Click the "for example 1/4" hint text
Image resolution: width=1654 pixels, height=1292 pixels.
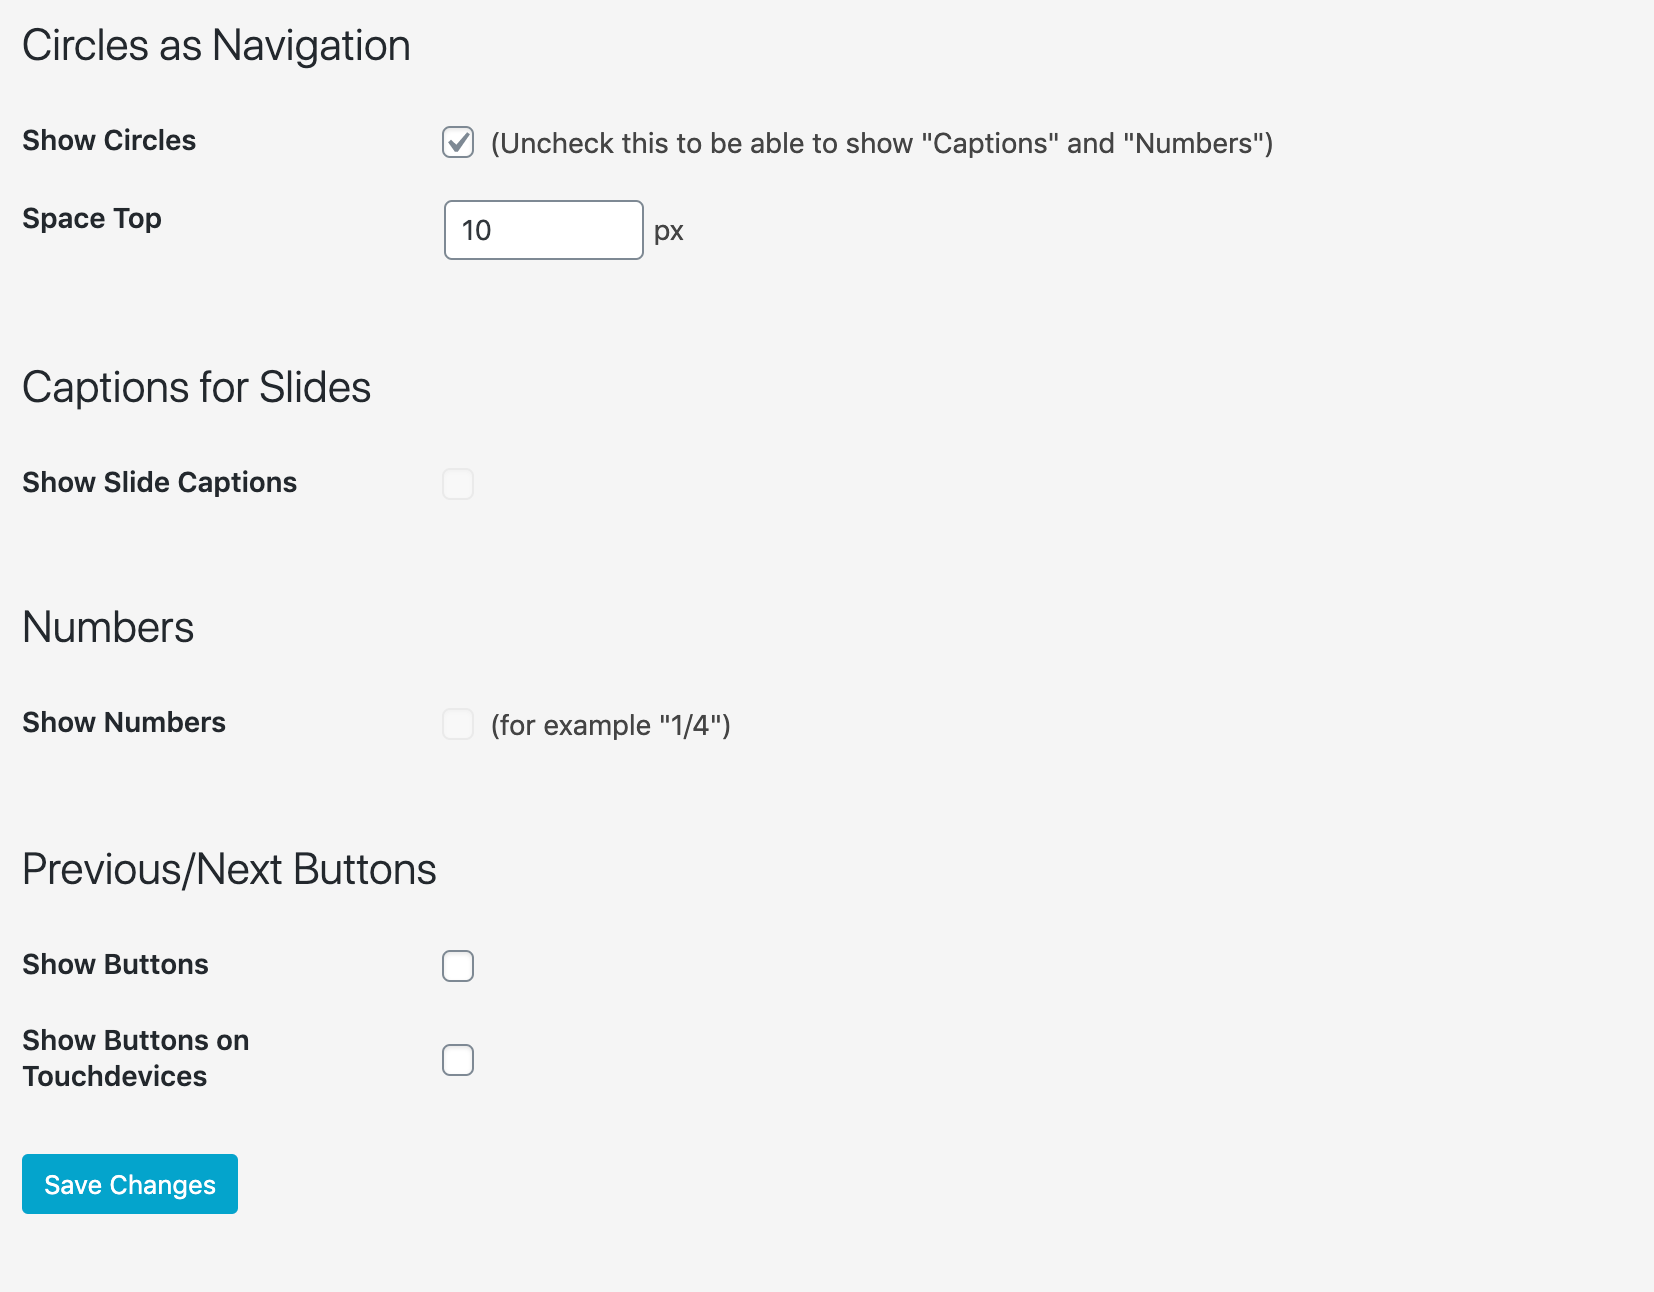click(x=610, y=726)
